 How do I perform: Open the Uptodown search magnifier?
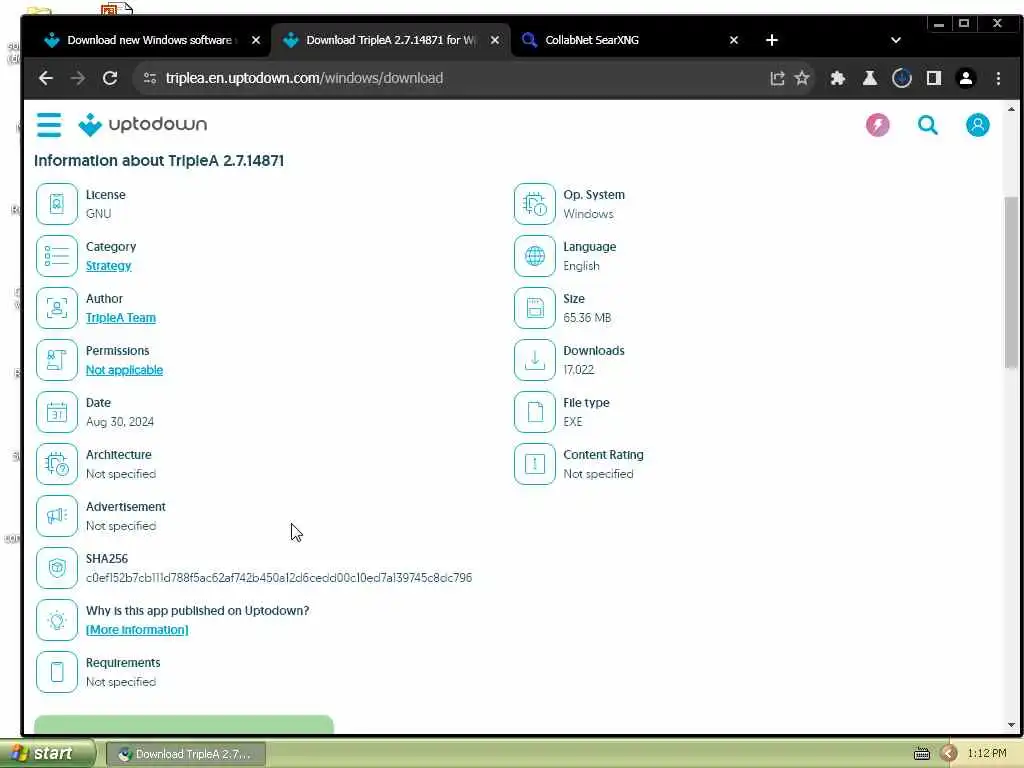pos(927,125)
